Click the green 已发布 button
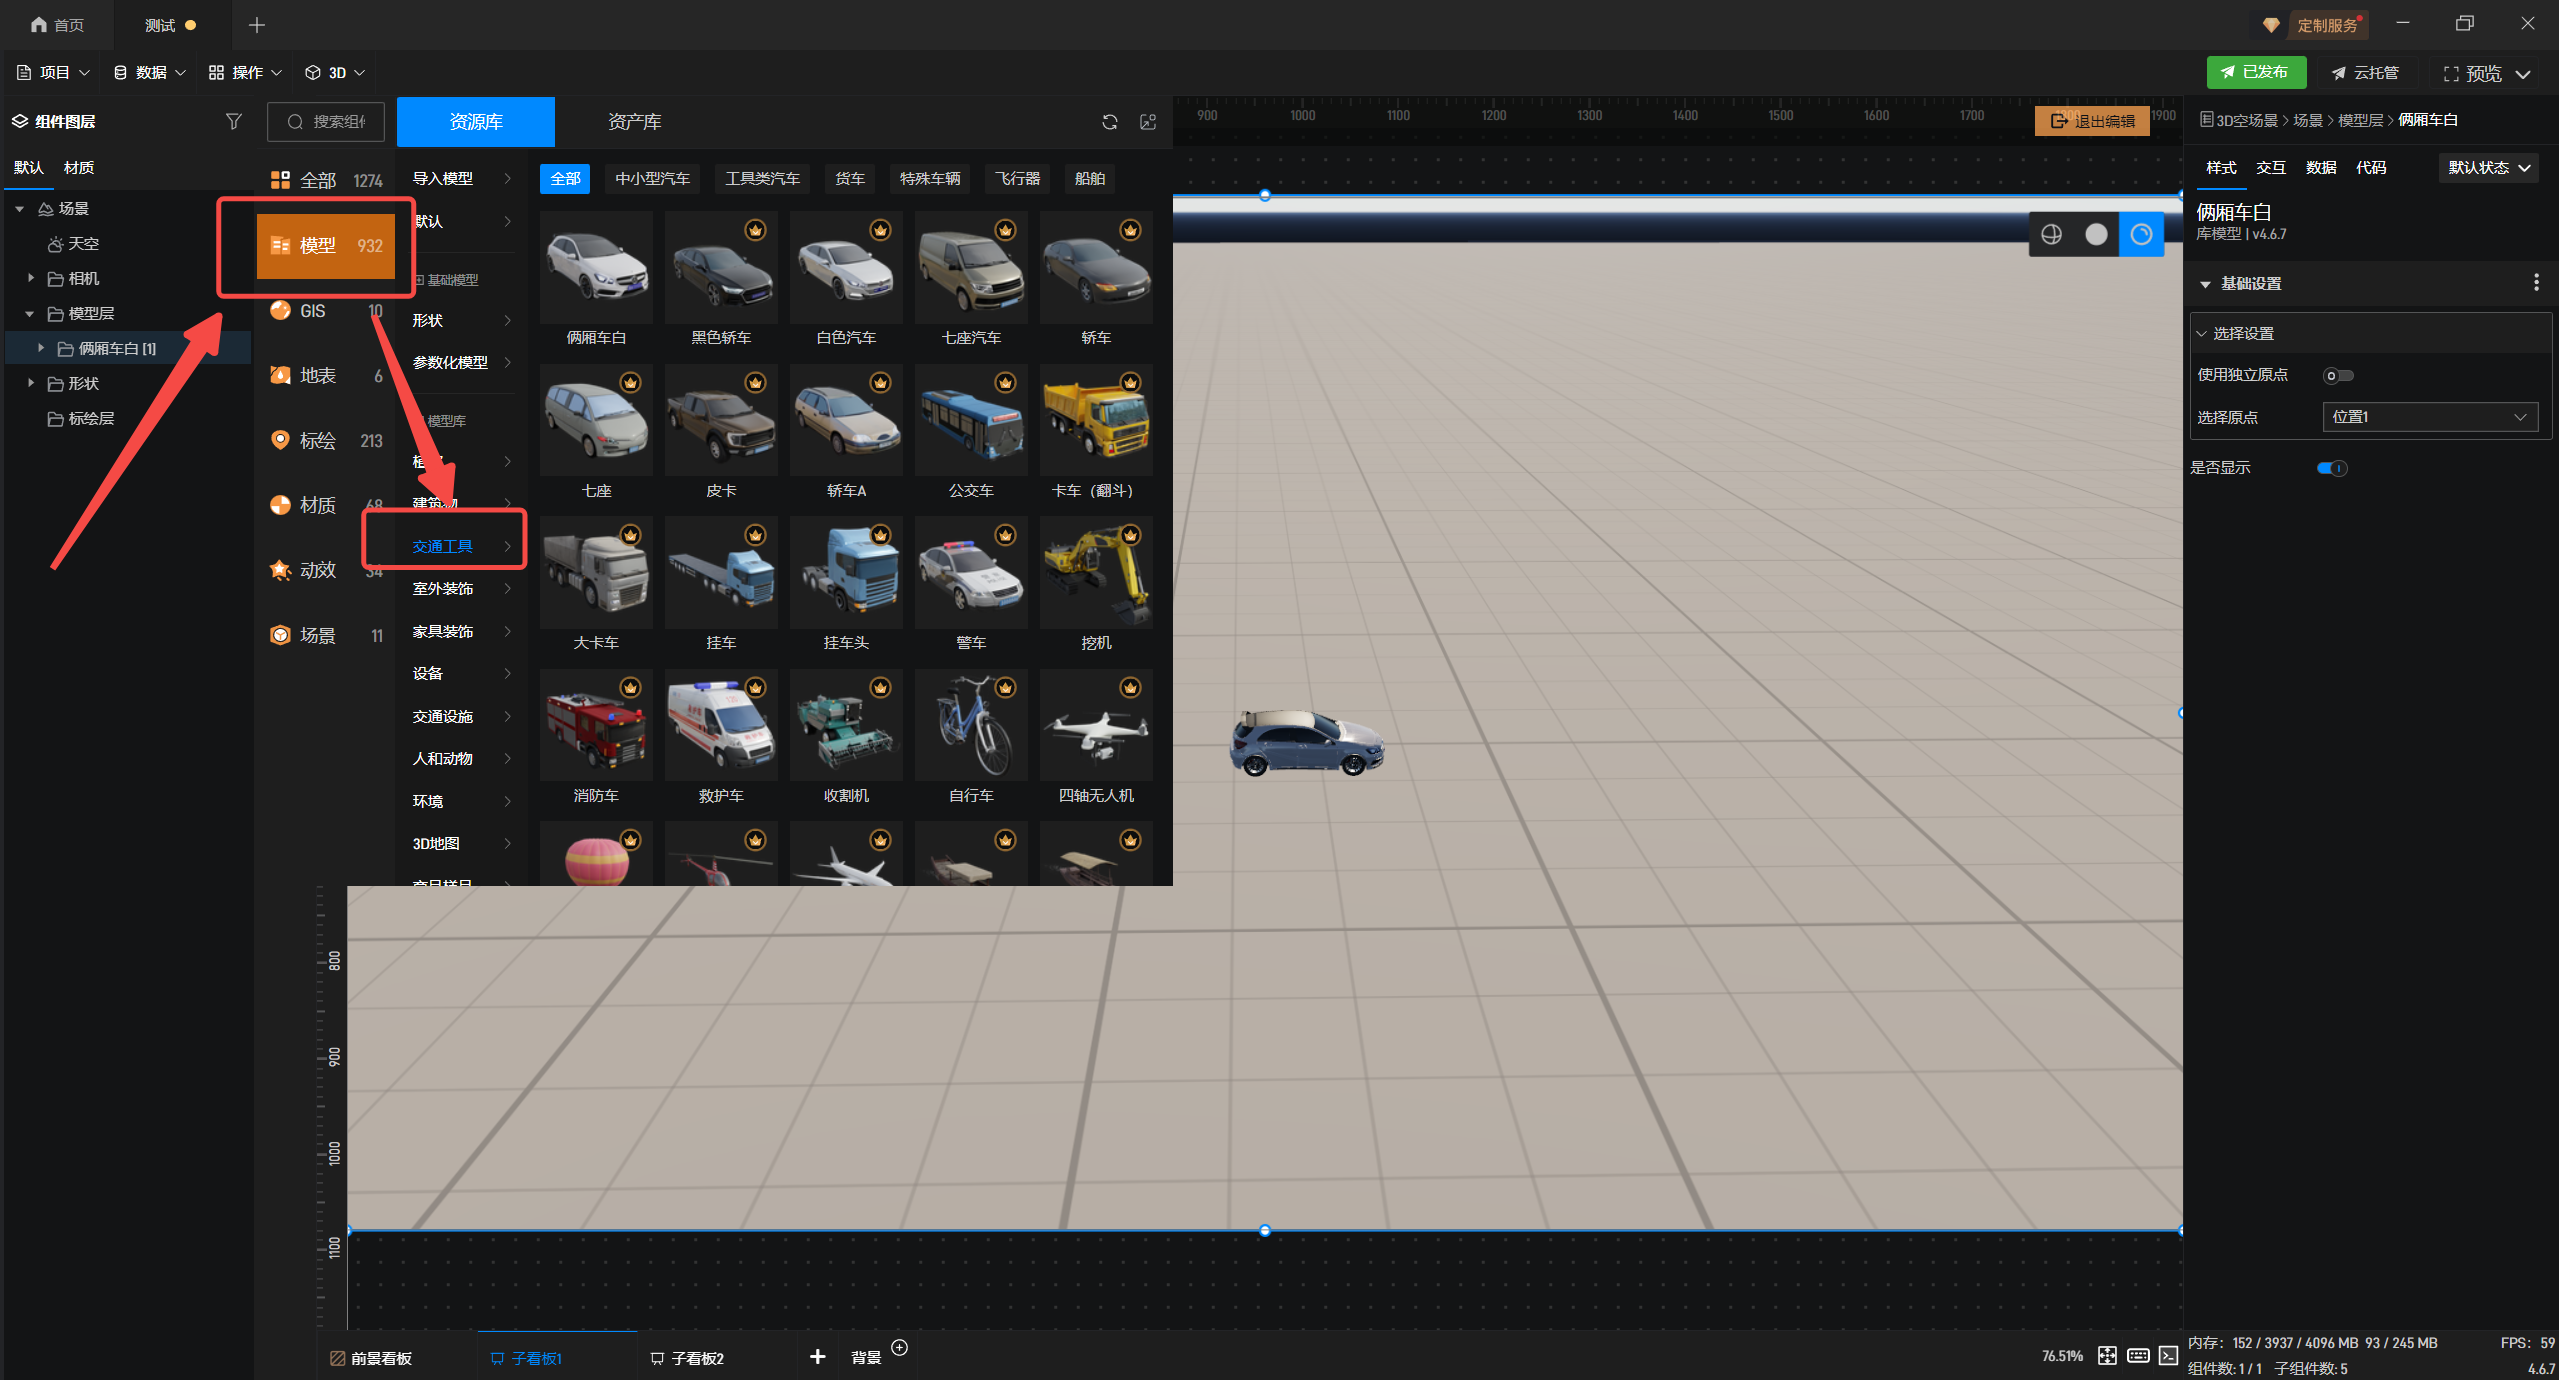The height and width of the screenshot is (1380, 2559). tap(2255, 72)
